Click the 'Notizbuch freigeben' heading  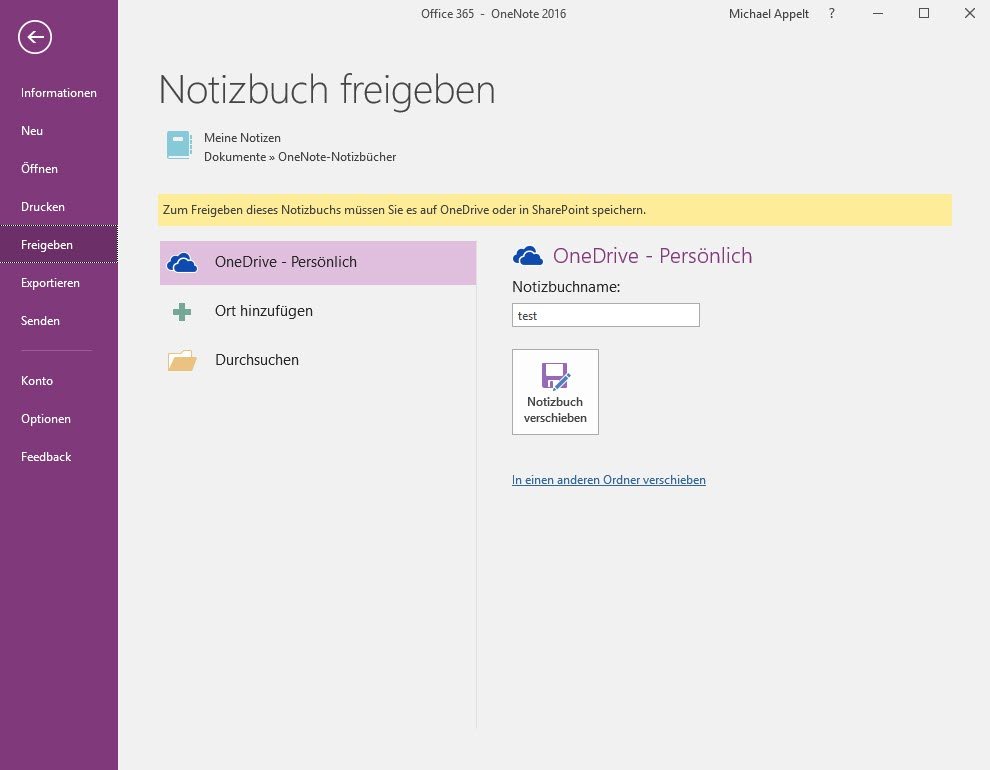[326, 90]
